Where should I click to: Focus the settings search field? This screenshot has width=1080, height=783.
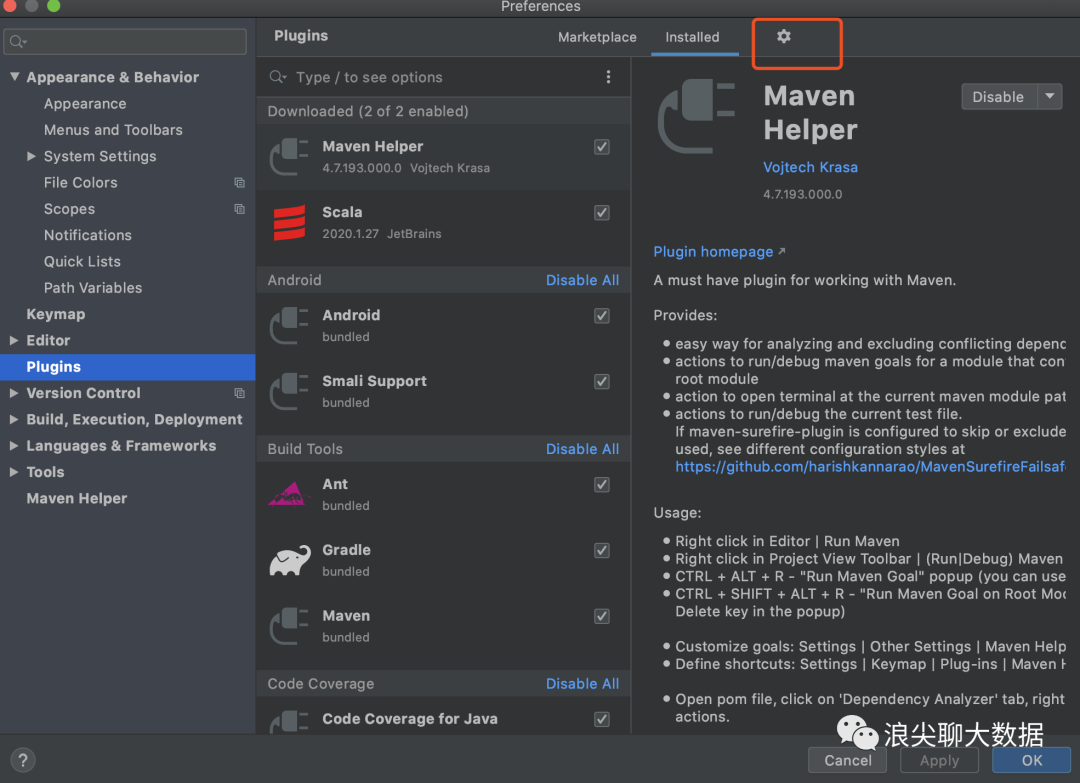(x=125, y=41)
